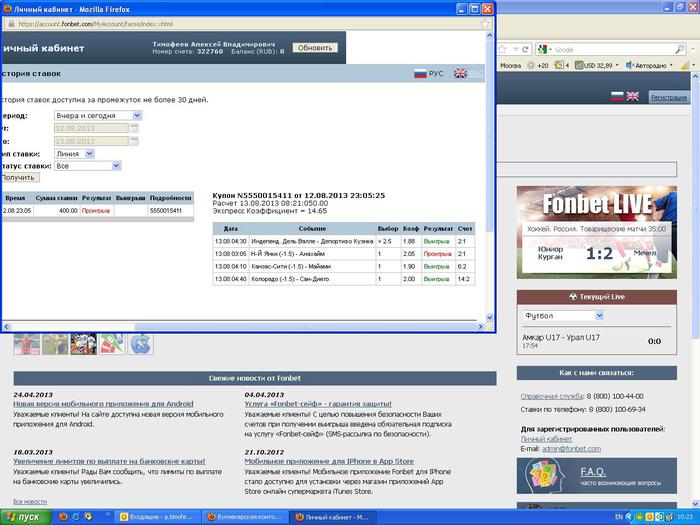Click the Канзас-Сити (-1.5) - Майами row
700x525 pixels.
(344, 266)
